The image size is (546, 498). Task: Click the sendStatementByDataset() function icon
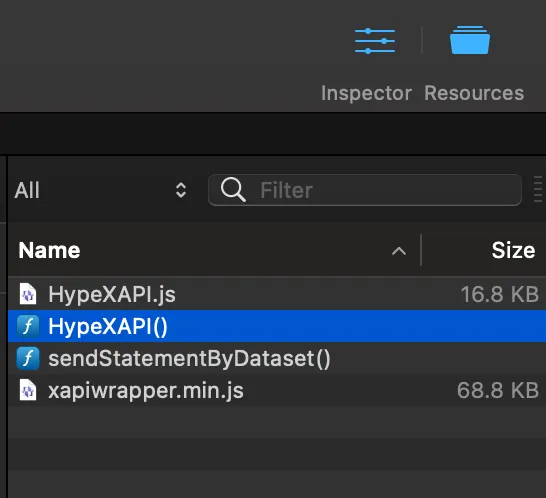(28, 358)
